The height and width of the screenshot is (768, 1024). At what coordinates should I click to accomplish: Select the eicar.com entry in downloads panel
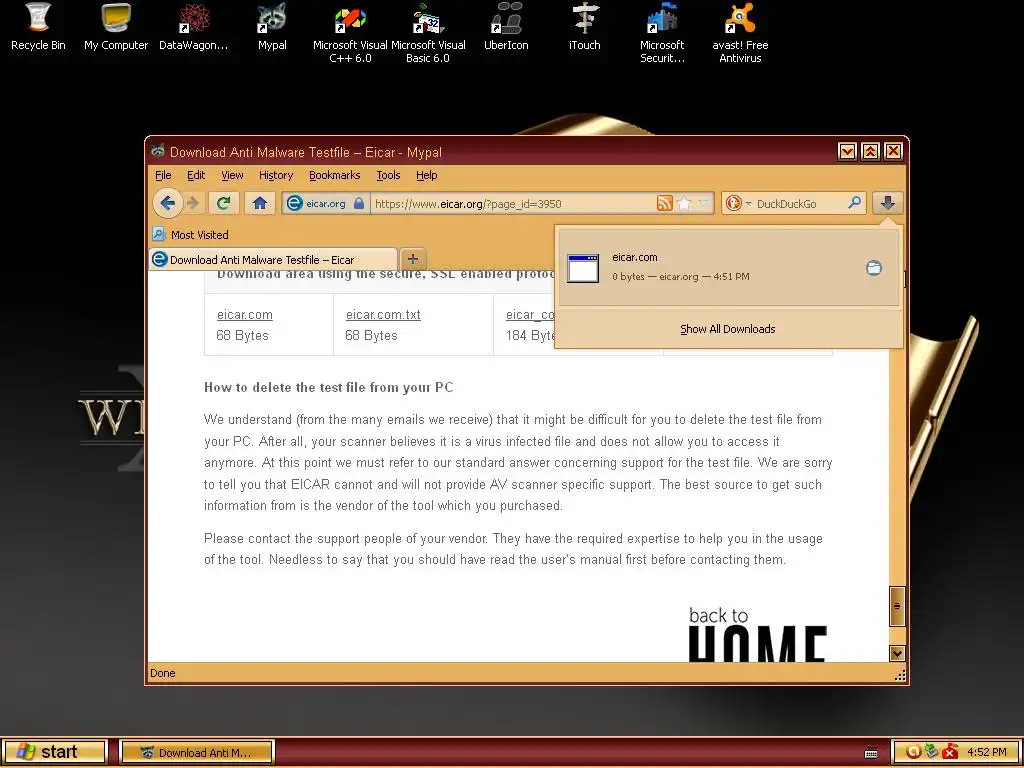click(x=729, y=267)
